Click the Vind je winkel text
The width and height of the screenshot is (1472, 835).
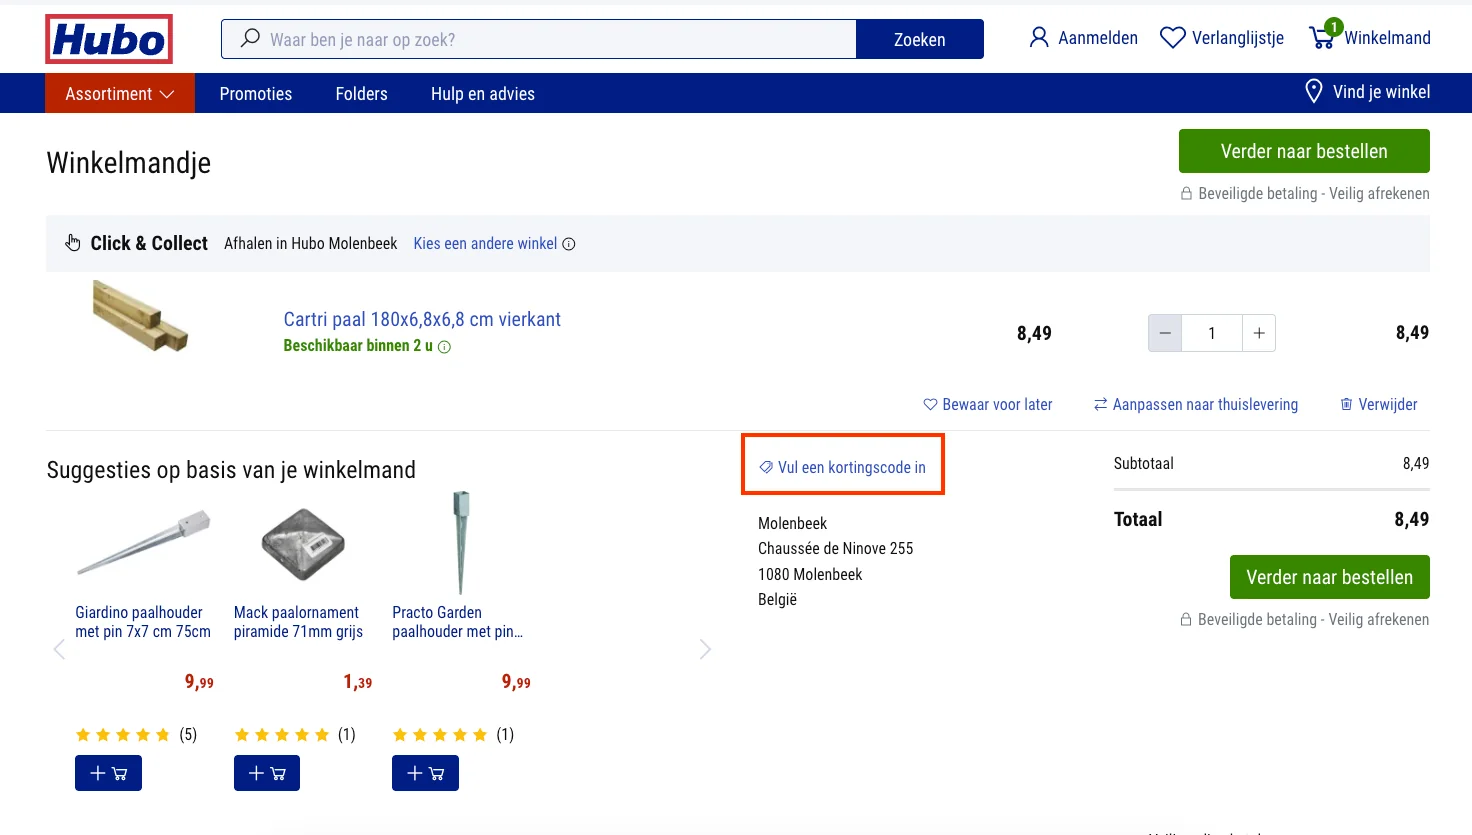click(x=1381, y=92)
